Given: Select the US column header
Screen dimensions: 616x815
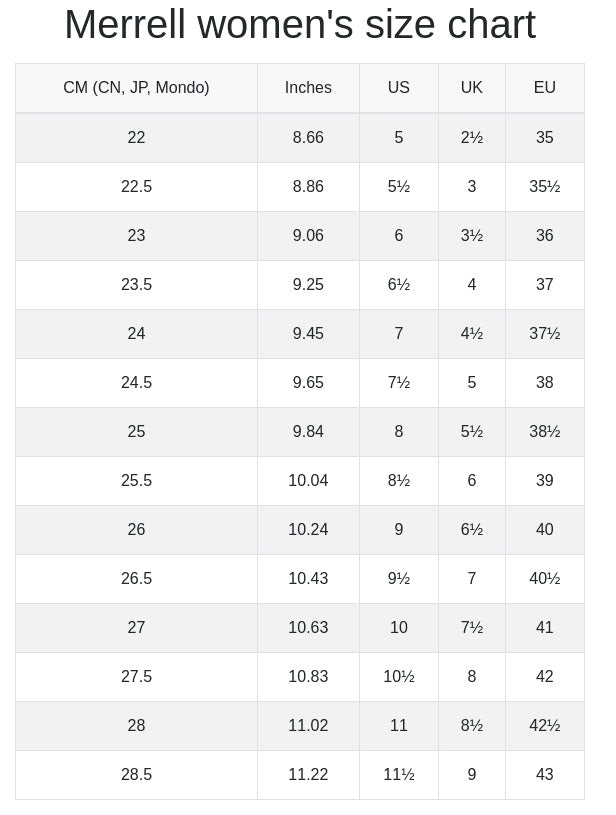Looking at the screenshot, I should (399, 87).
